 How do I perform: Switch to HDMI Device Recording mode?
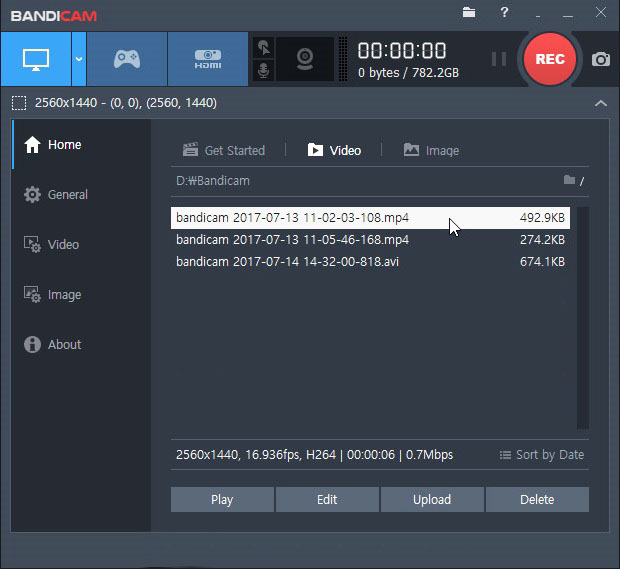pos(208,59)
